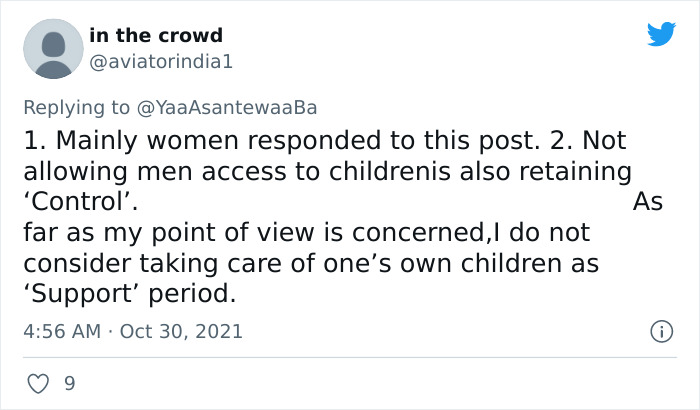Like the tweet with the heart icon
This screenshot has width=700, height=410.
coord(39,383)
